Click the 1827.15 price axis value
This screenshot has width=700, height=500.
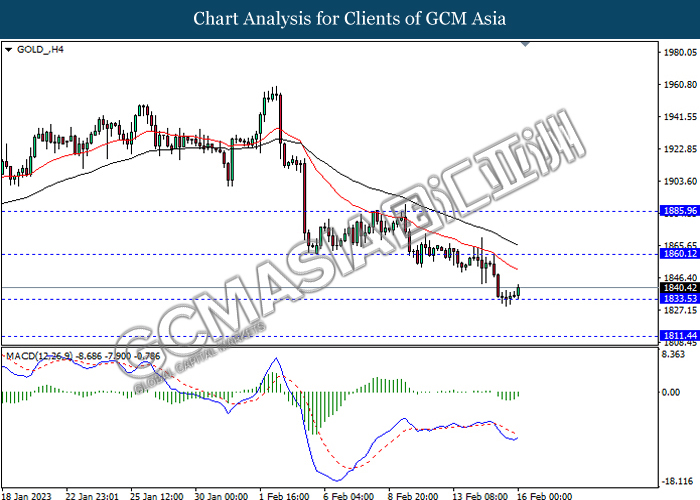(680, 310)
